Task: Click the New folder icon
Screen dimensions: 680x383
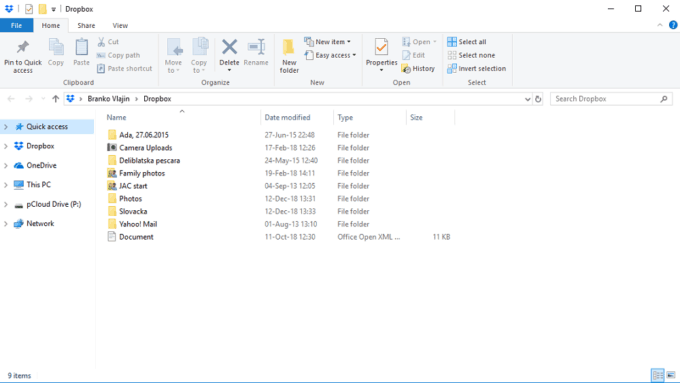Action: click(289, 47)
